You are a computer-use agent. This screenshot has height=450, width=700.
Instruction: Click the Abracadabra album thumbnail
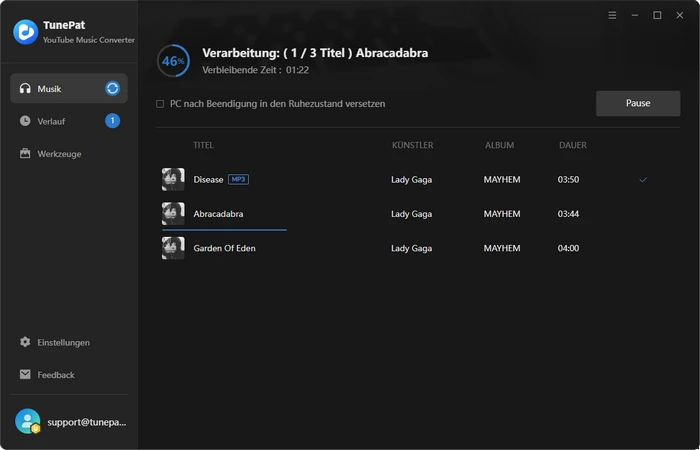pos(173,213)
